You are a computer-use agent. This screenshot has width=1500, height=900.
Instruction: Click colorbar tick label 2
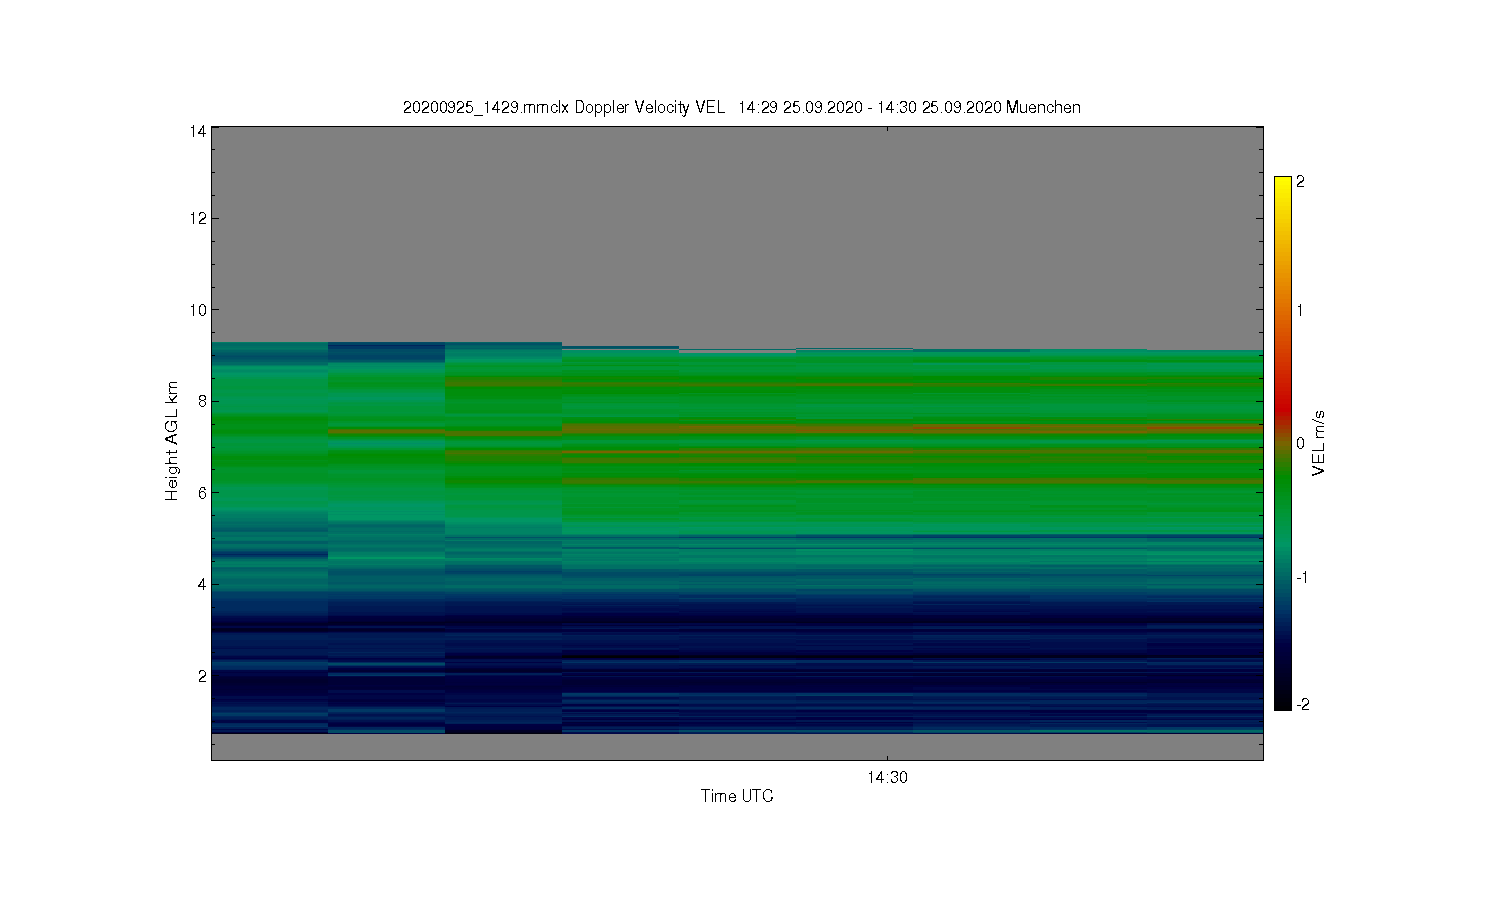coord(1300,182)
